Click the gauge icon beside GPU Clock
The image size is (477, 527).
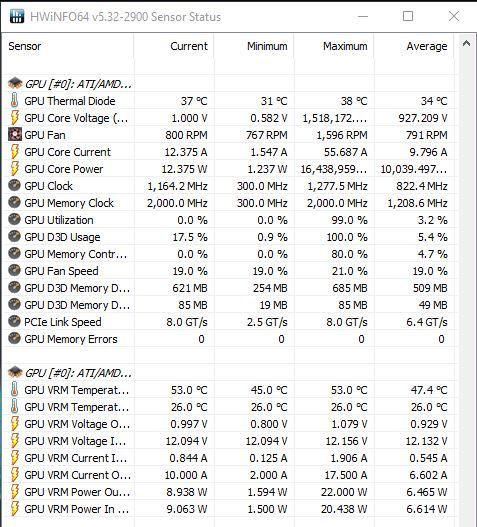point(14,186)
